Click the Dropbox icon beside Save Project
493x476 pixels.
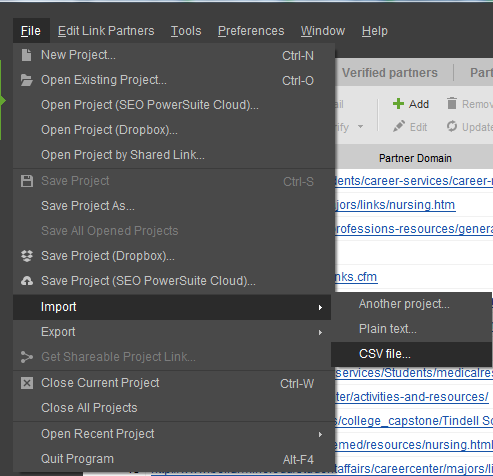point(27,256)
